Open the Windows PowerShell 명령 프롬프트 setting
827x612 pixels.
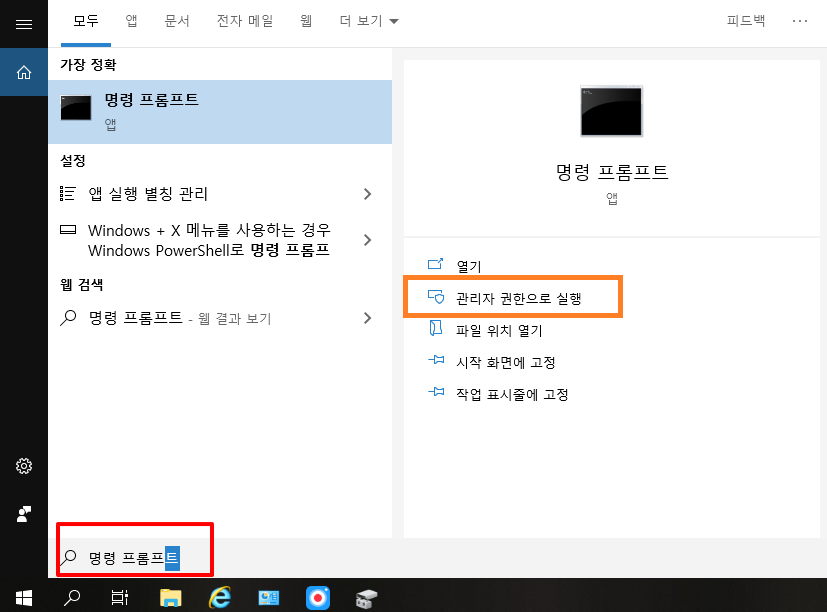220,240
